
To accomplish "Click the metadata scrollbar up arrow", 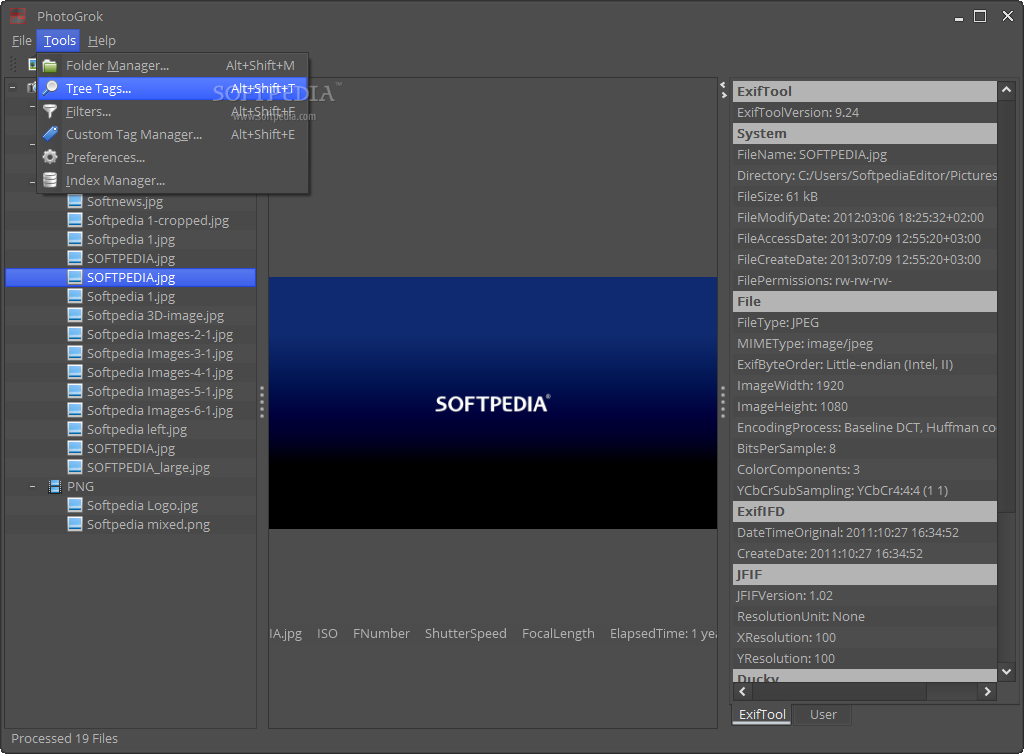I will (1006, 89).
